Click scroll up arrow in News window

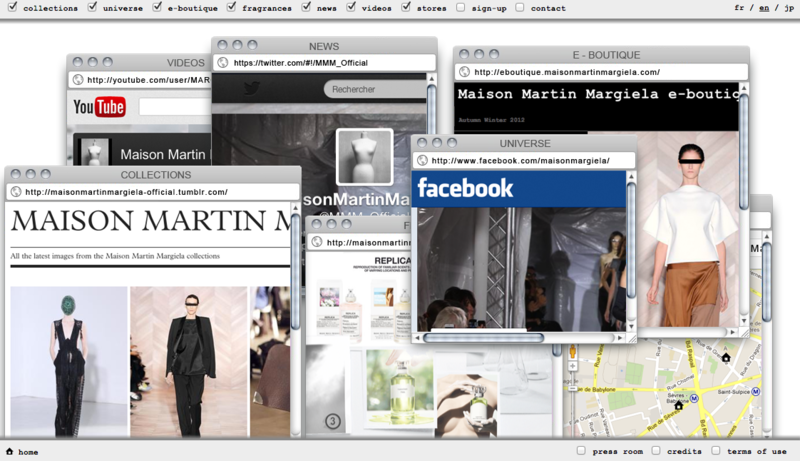(x=431, y=79)
